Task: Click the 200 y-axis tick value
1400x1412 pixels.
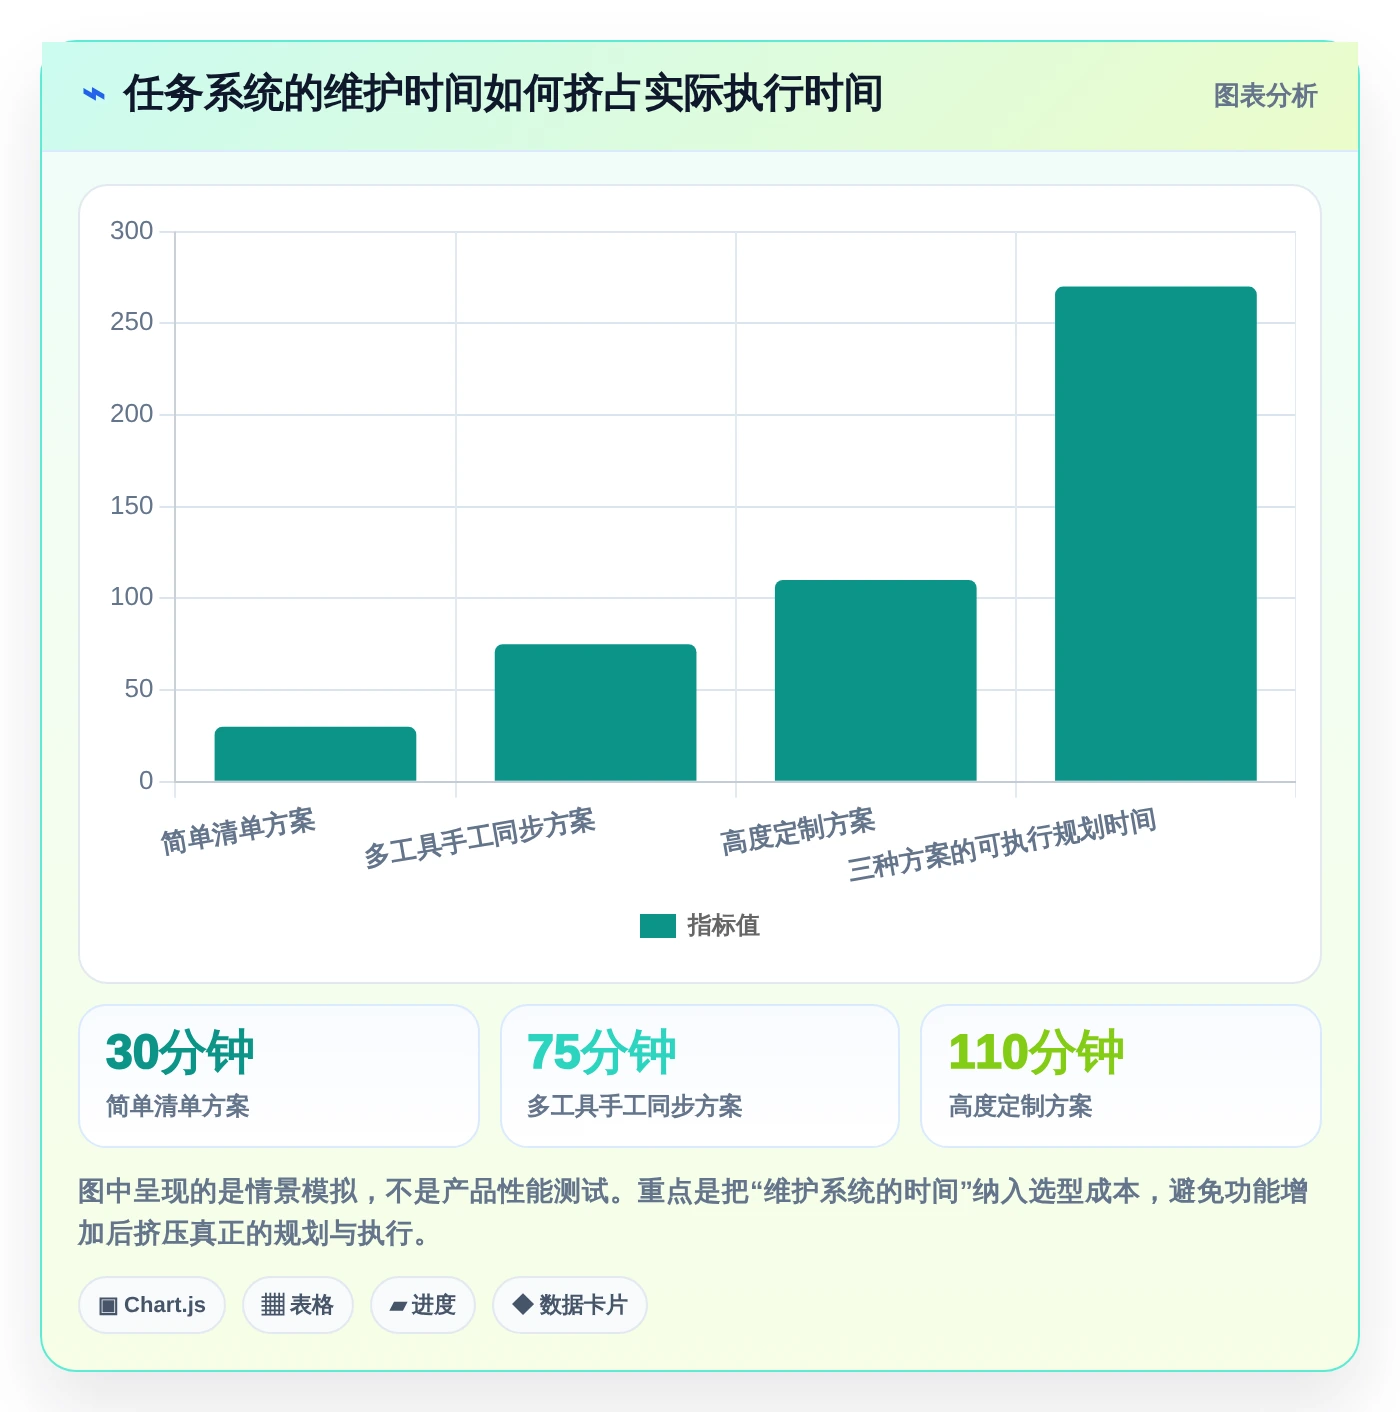Action: pos(132,414)
